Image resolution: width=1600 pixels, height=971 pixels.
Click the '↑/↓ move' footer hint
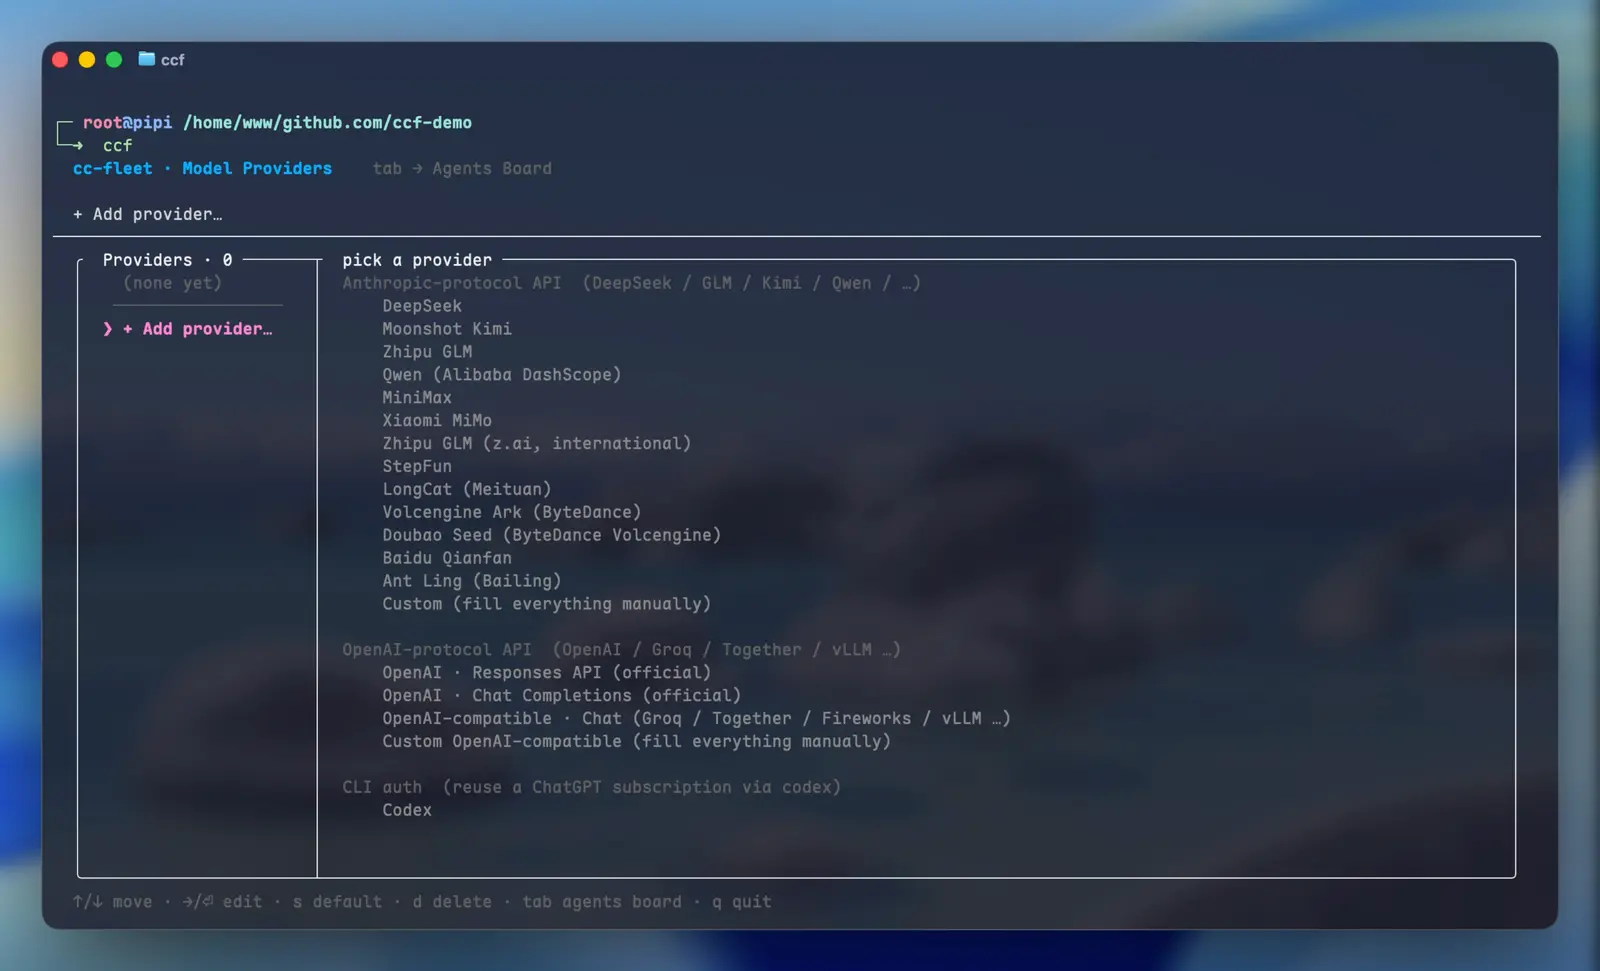[x=112, y=902]
